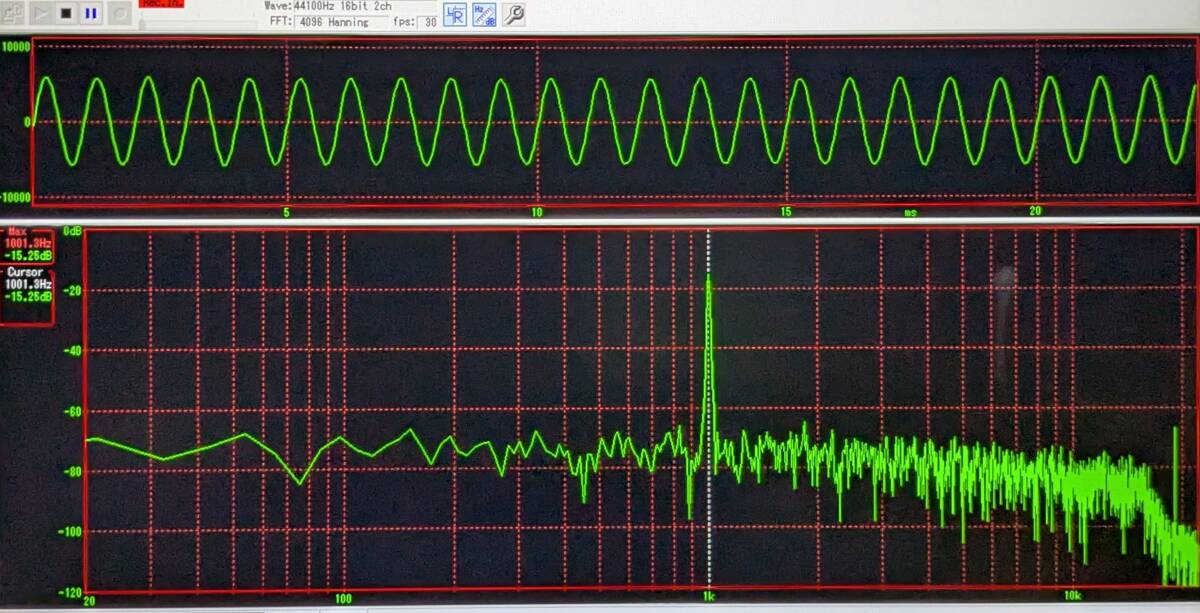Screen dimensions: 1200x613
Task: Click the Stop (black square) button
Action: pos(66,12)
